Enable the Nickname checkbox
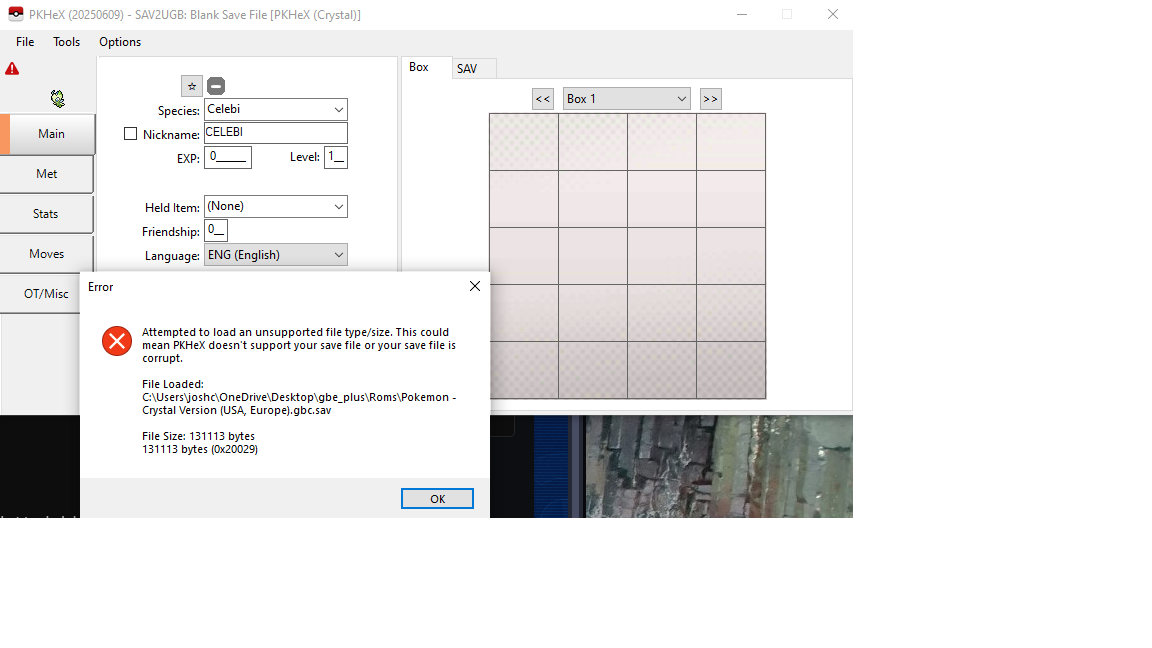 (130, 134)
